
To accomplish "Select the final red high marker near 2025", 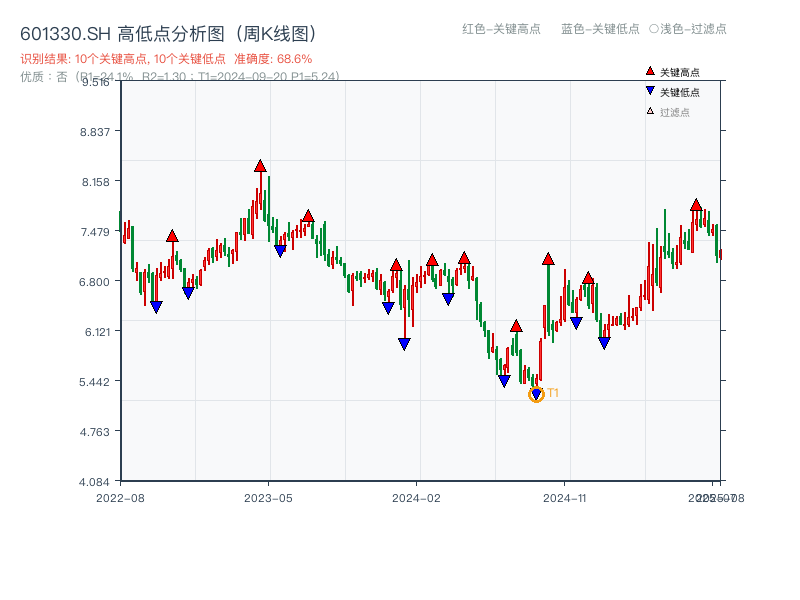I will click(696, 205).
